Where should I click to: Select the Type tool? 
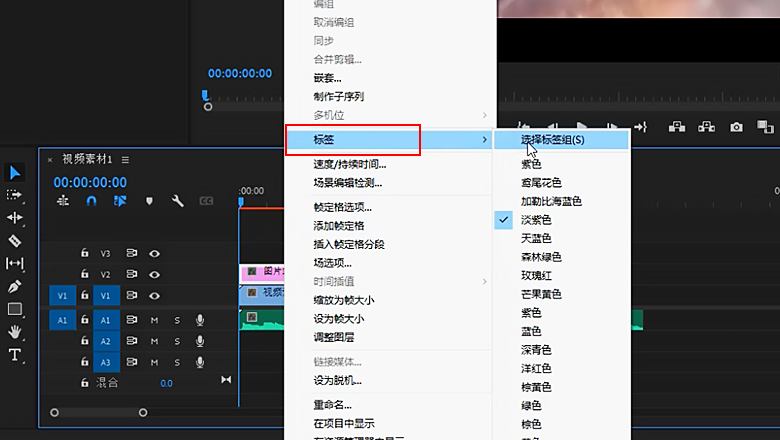[x=15, y=355]
